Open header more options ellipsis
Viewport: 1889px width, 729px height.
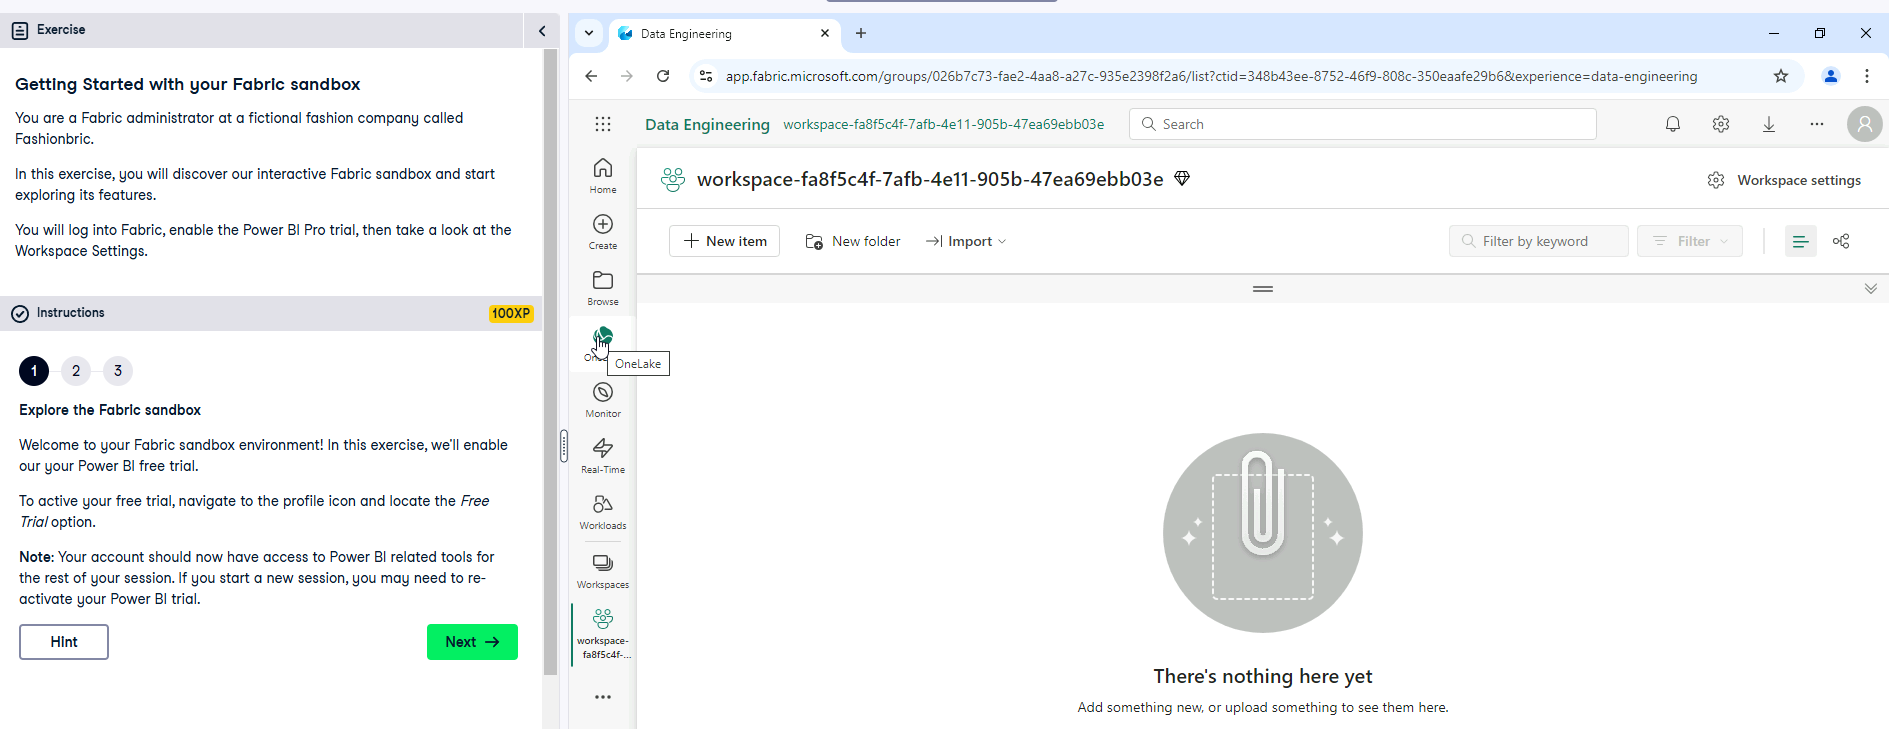point(1816,124)
